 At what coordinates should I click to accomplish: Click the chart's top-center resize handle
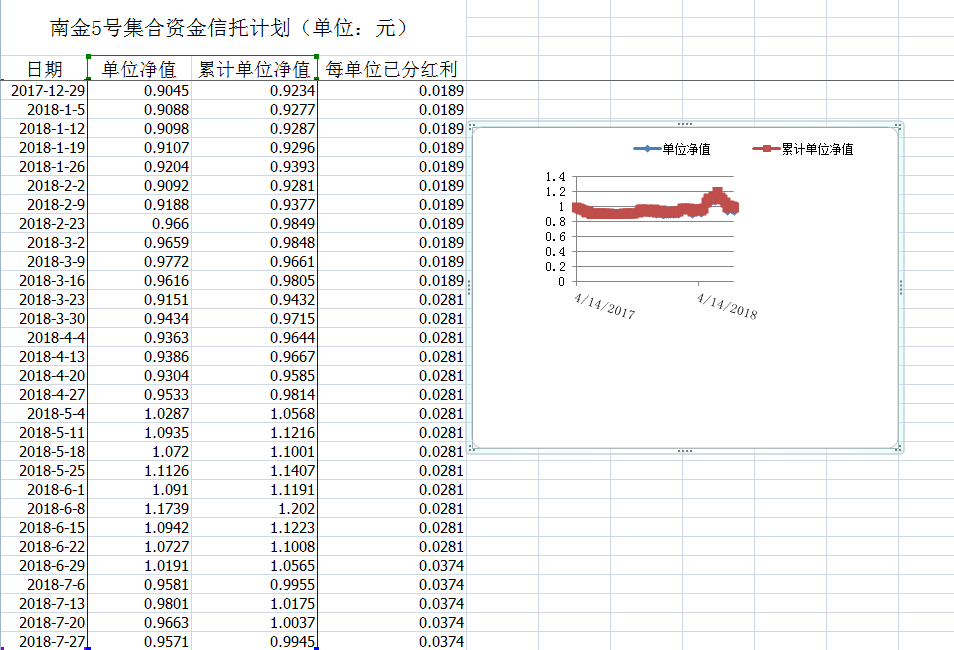[685, 124]
